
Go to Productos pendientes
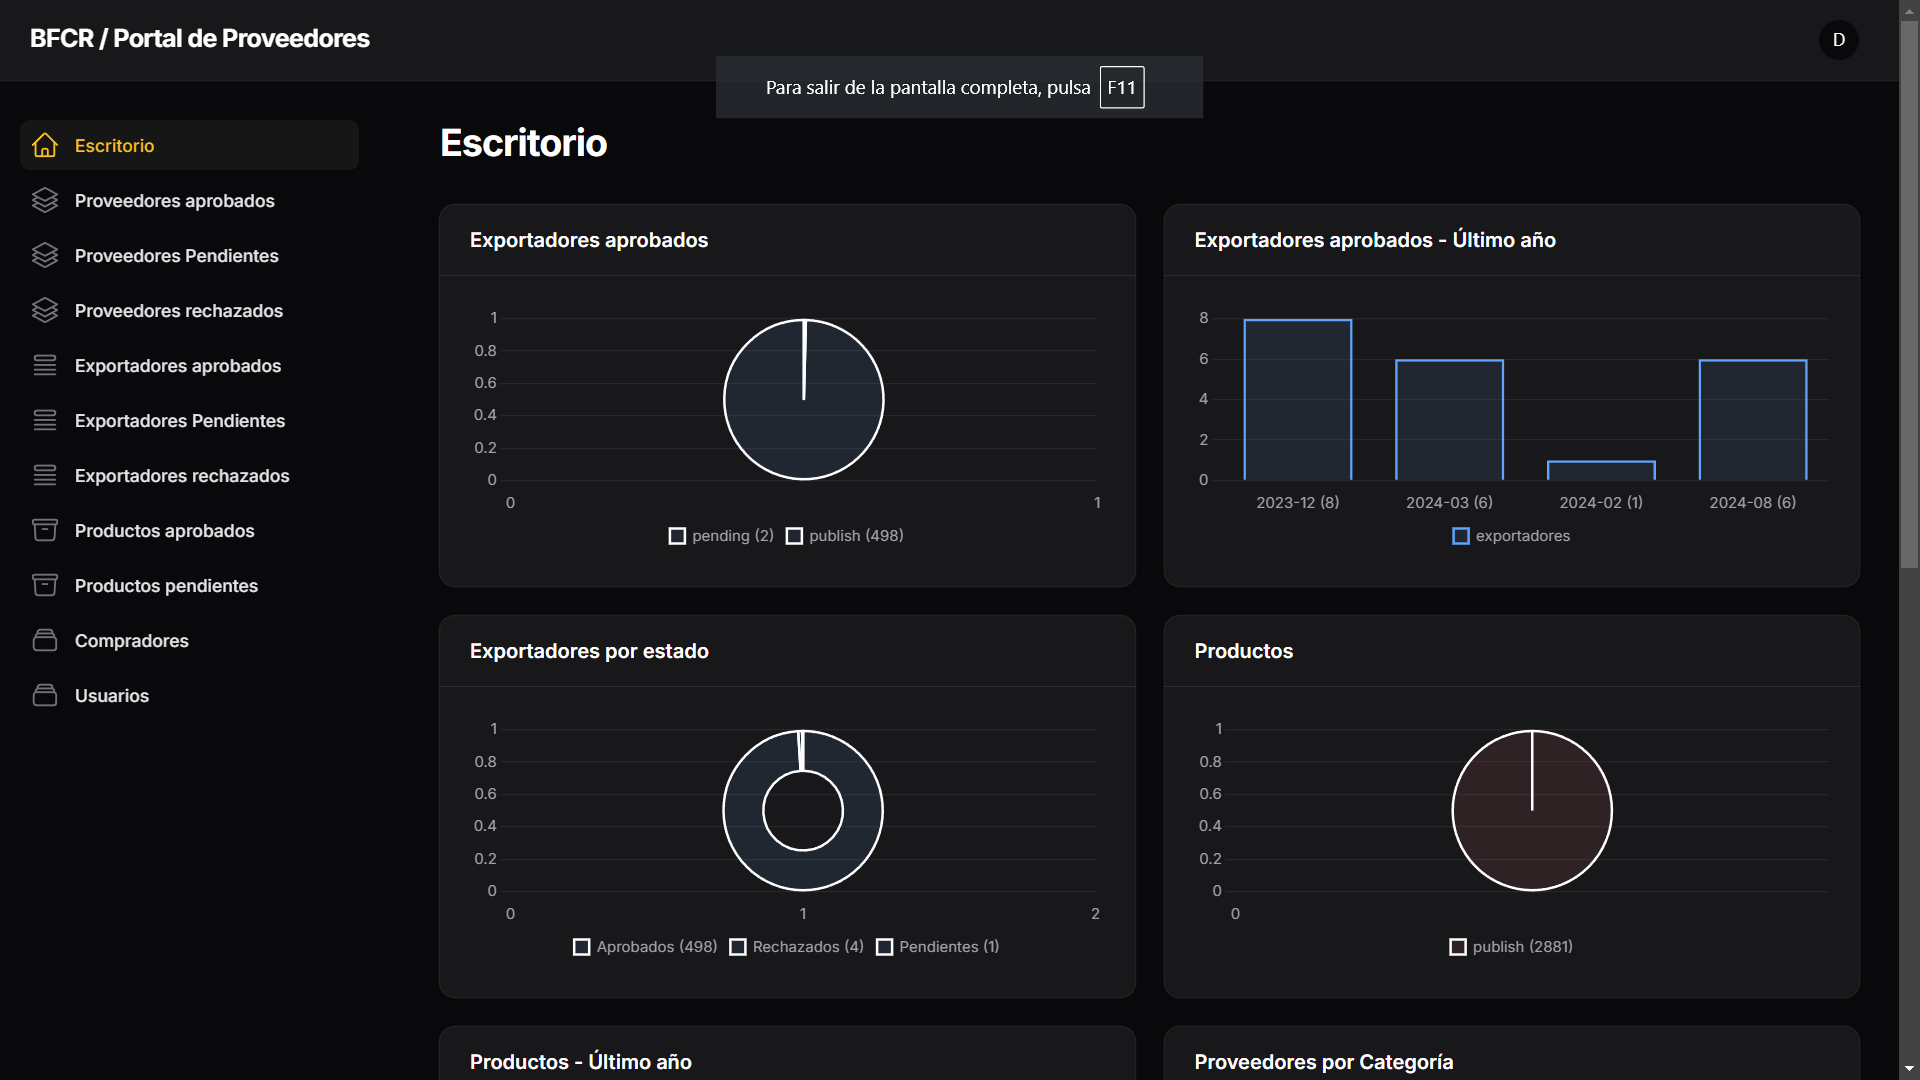click(x=189, y=585)
